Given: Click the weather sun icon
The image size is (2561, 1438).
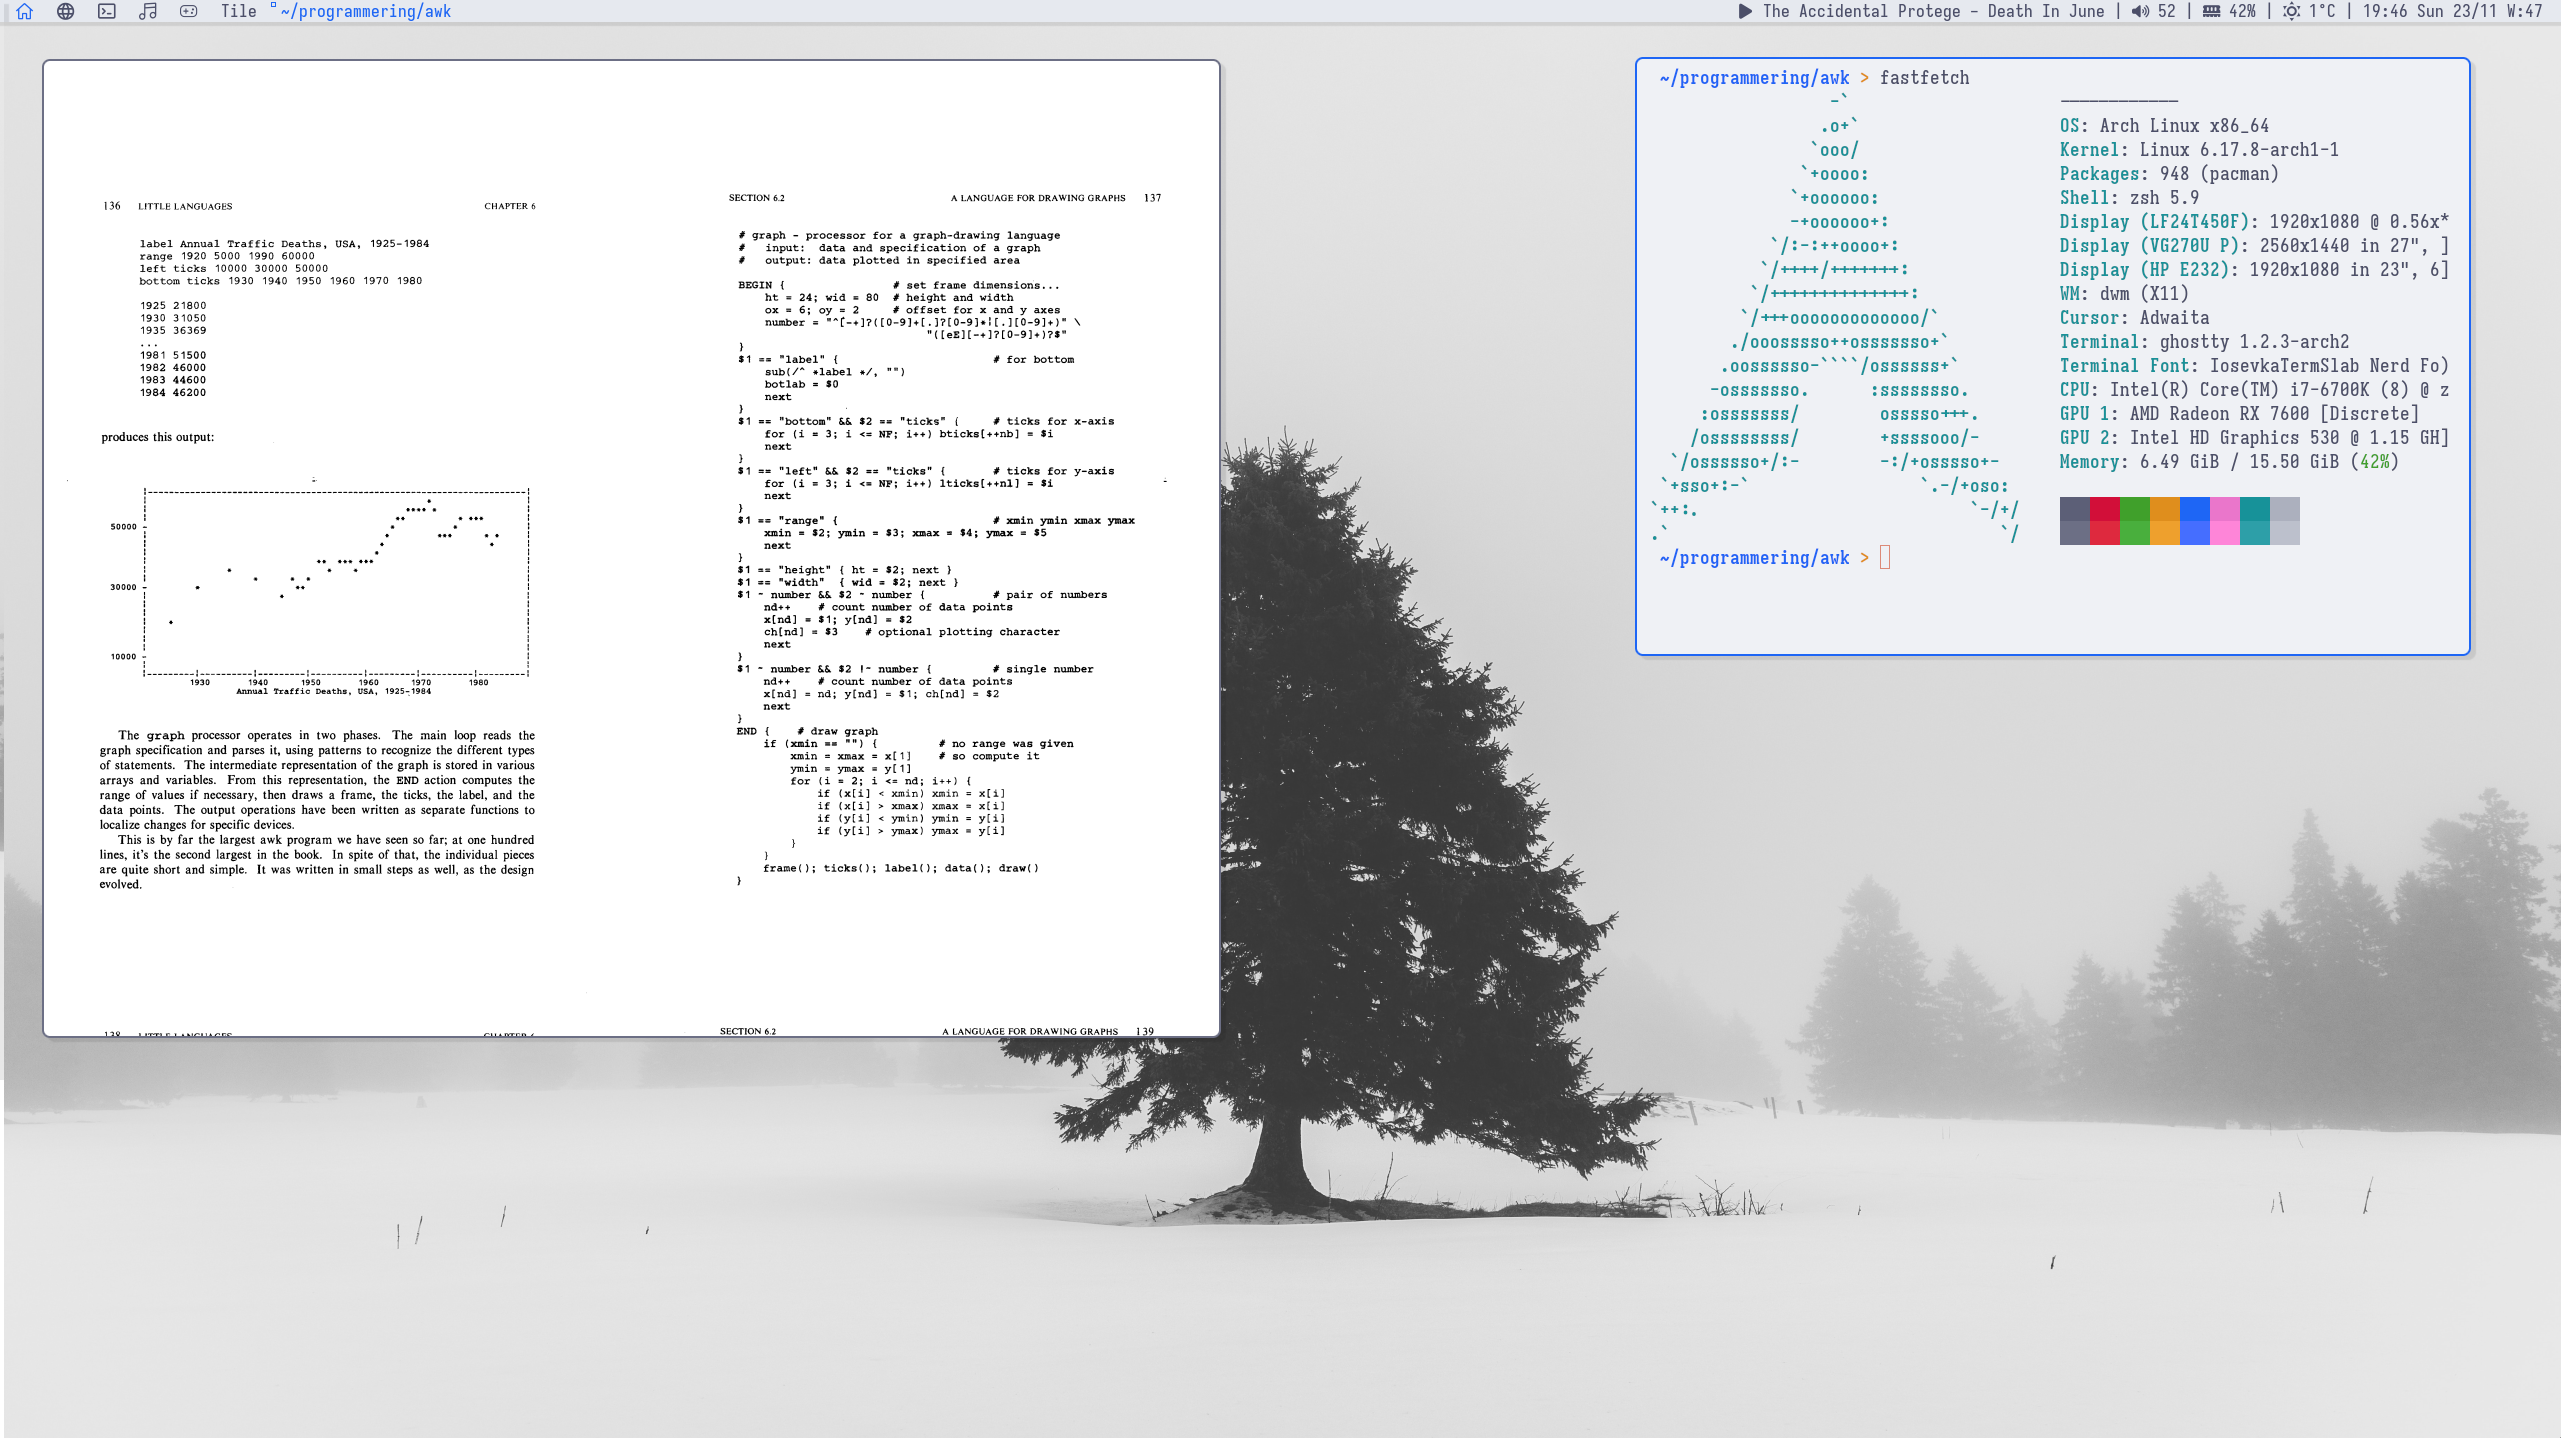Looking at the screenshot, I should (2291, 11).
